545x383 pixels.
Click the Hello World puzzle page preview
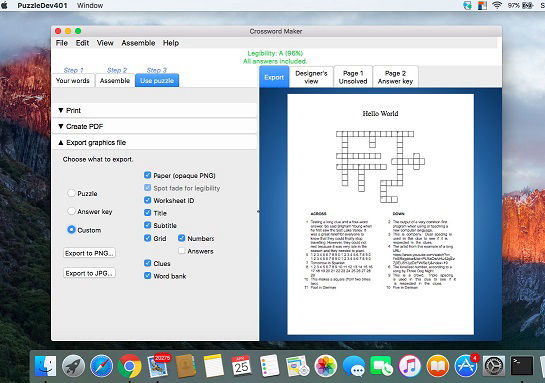380,214
